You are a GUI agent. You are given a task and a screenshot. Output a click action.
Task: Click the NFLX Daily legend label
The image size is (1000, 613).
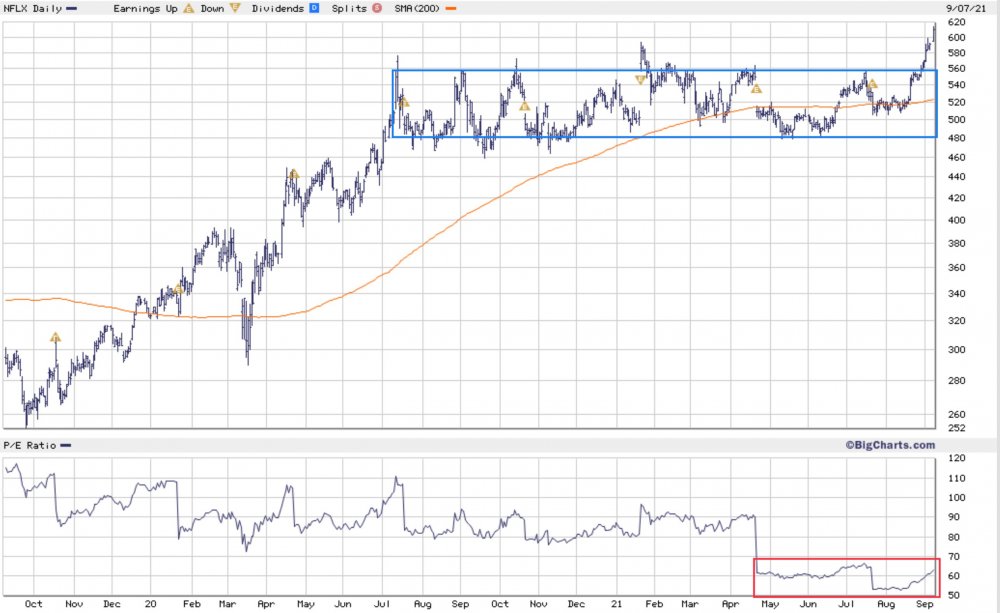(33, 8)
